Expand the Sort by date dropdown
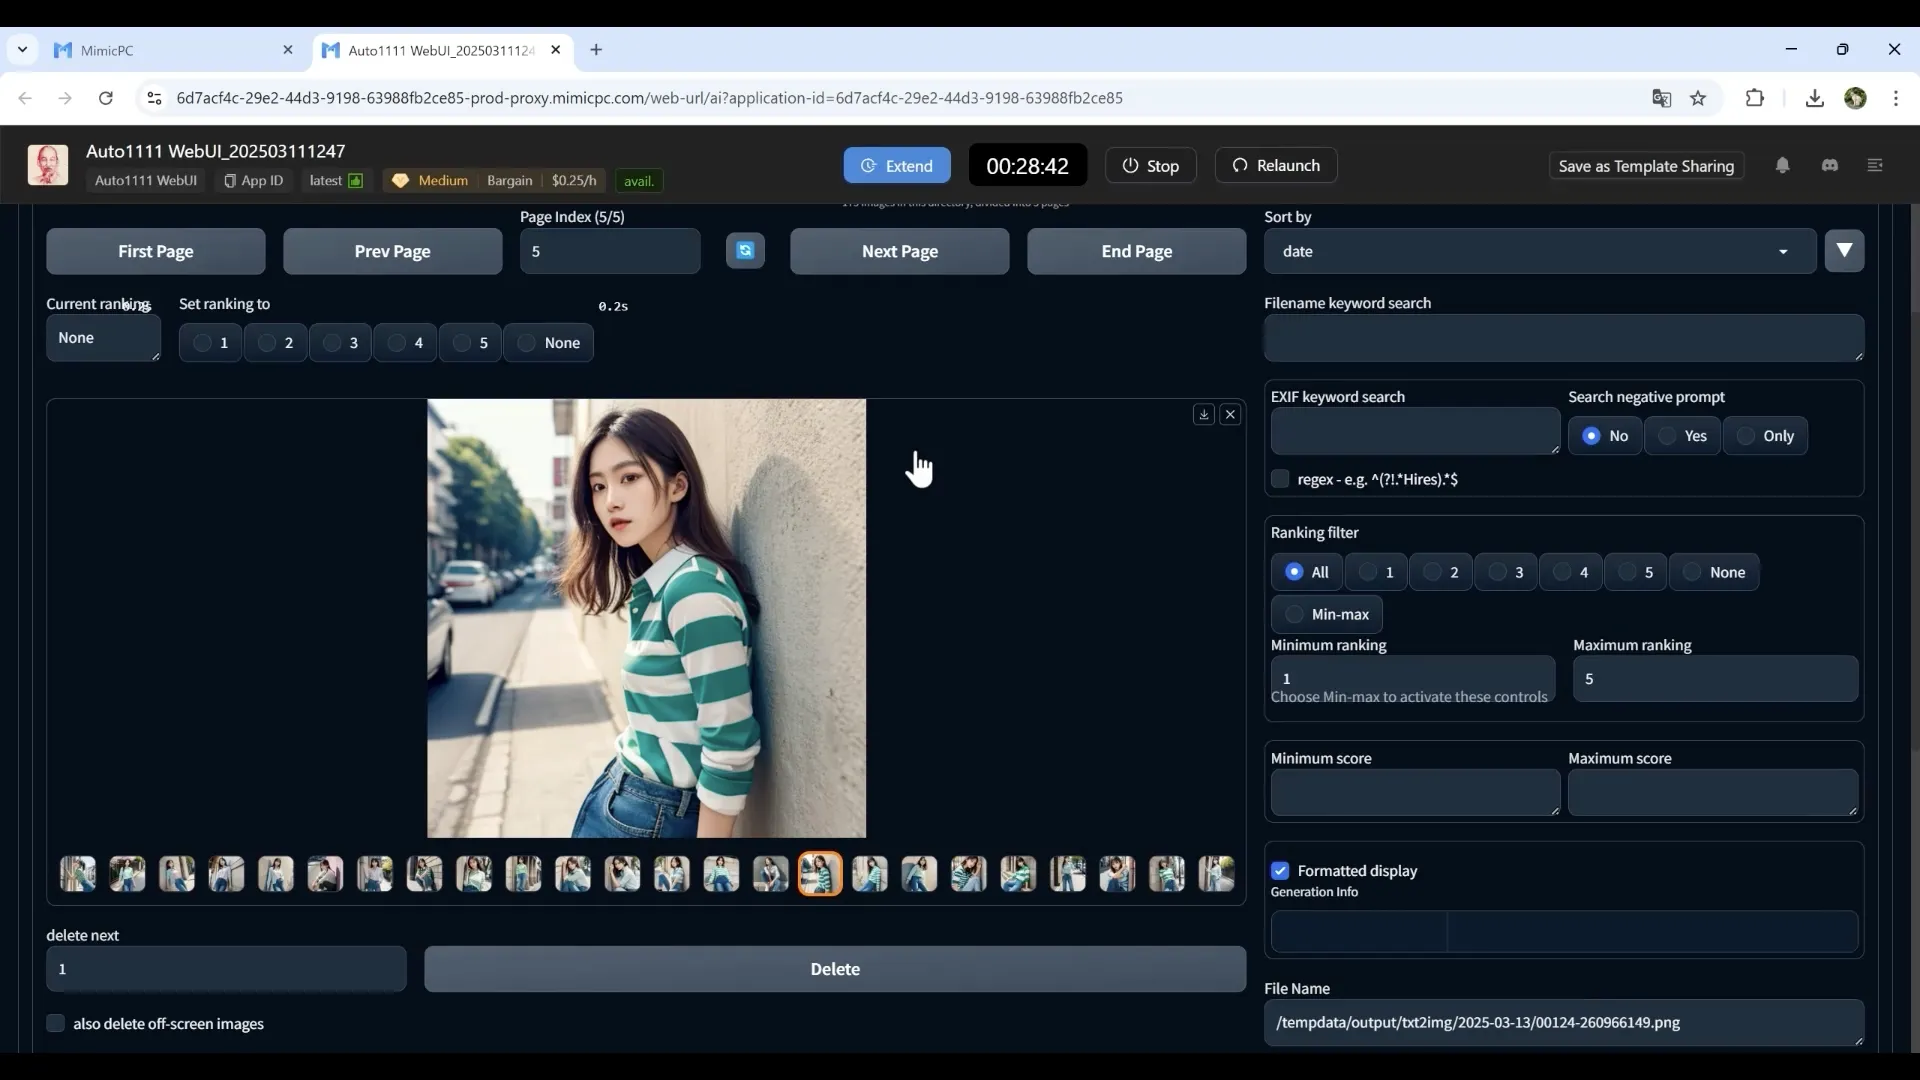Viewport: 1920px width, 1080px height. [1540, 251]
